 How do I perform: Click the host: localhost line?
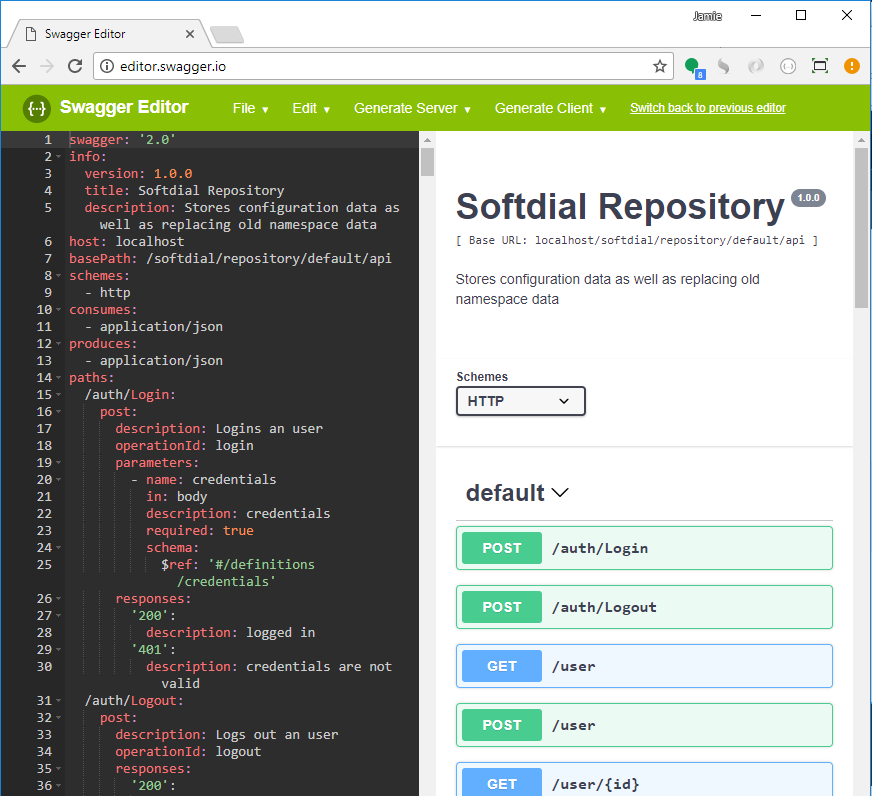[x=126, y=242]
